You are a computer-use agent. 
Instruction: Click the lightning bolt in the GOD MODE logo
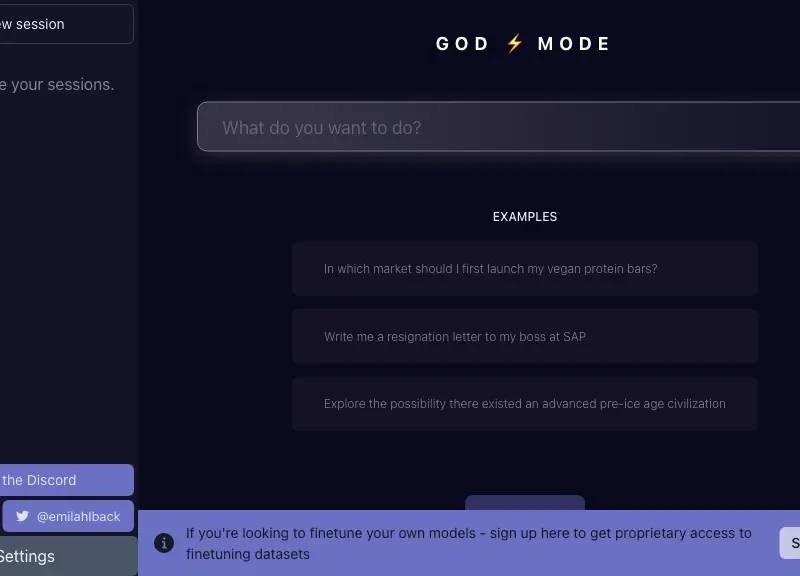(x=513, y=43)
